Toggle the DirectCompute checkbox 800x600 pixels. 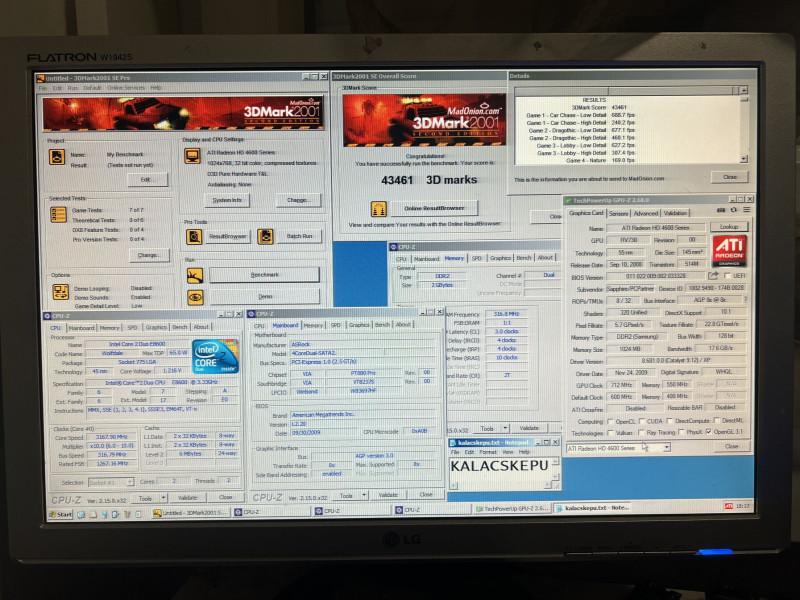[x=670, y=421]
